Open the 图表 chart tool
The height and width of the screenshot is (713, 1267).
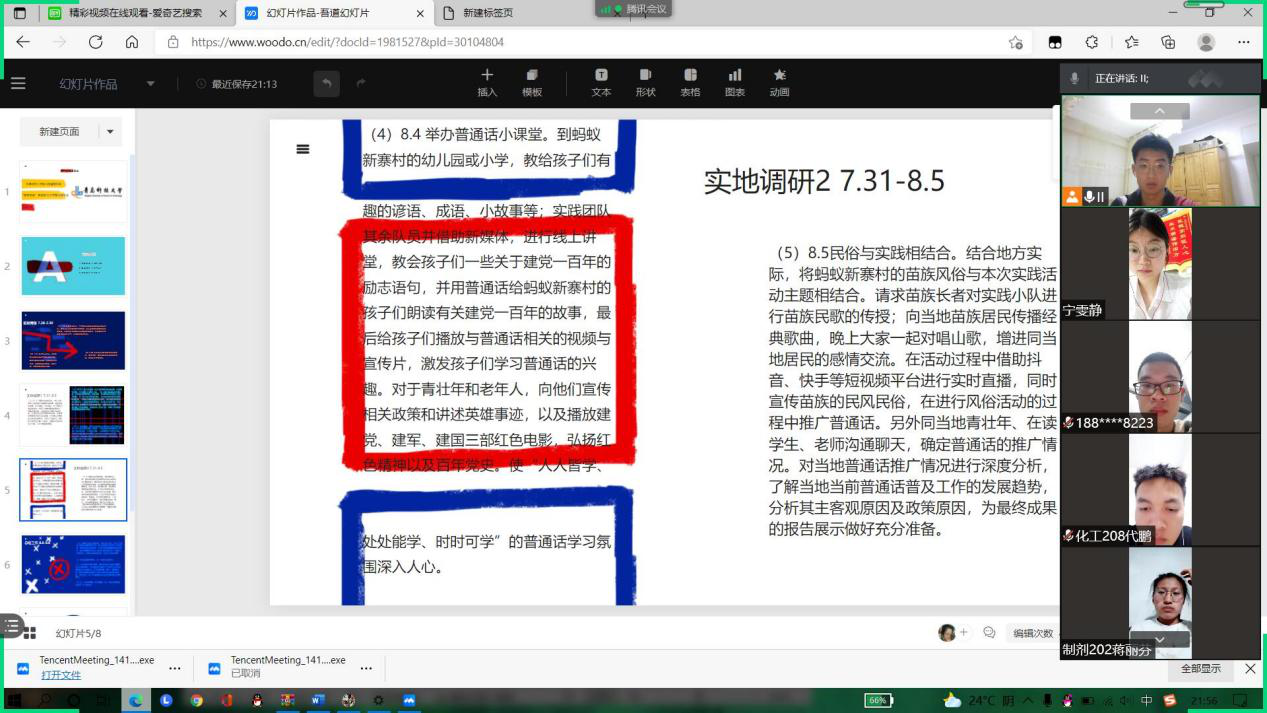(735, 76)
